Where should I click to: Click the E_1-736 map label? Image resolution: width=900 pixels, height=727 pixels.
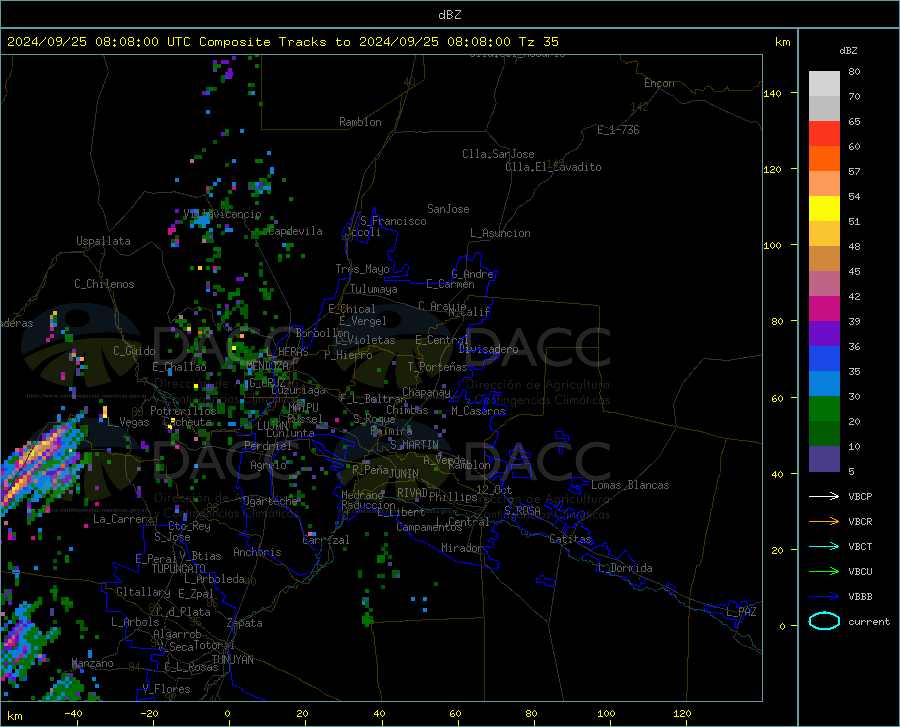618,130
